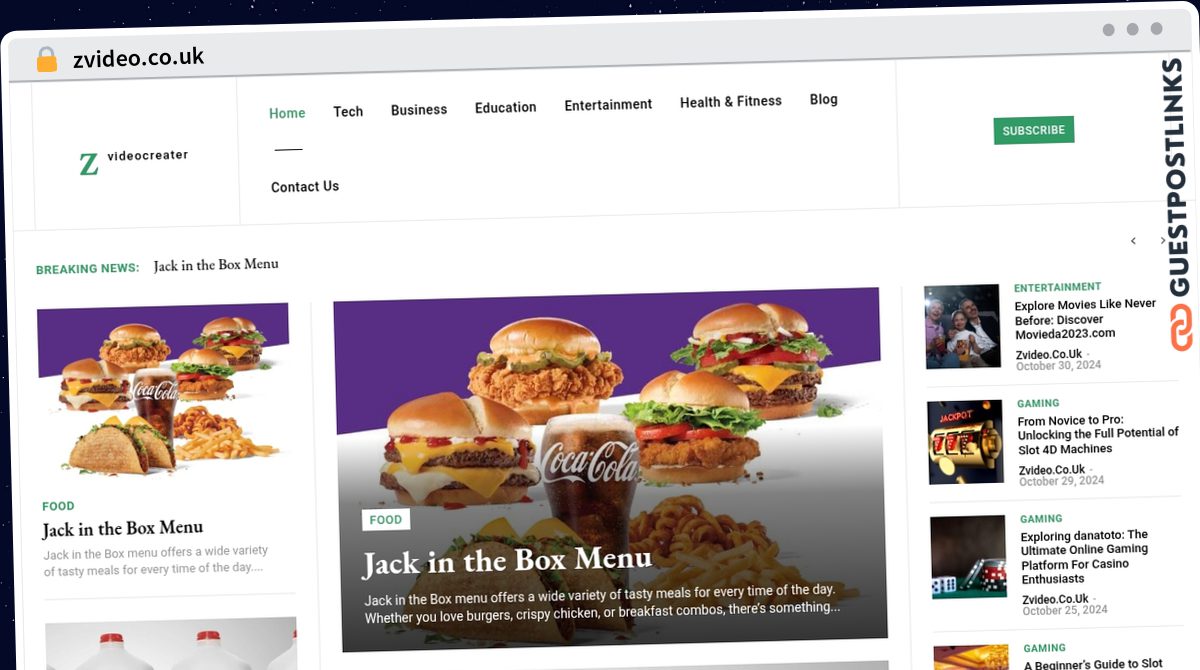This screenshot has height=670, width=1200.
Task: Select Entertainment in the navigation
Action: (x=608, y=104)
